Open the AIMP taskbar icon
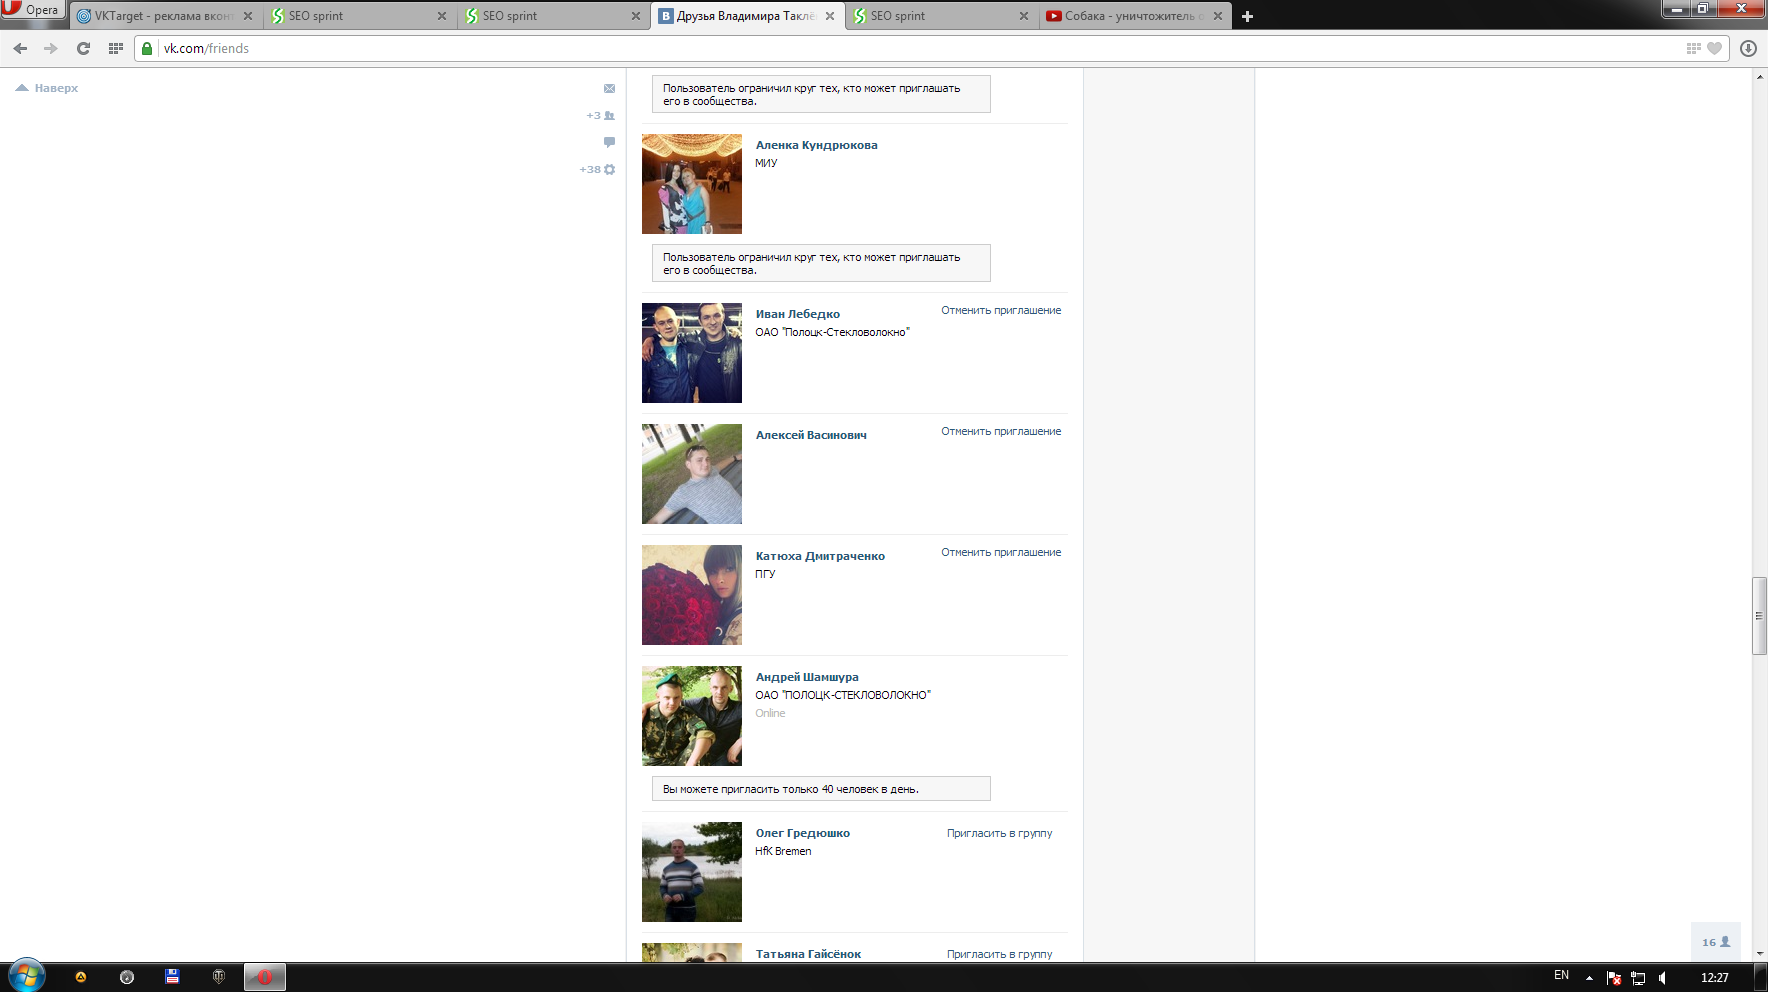The image size is (1768, 992). coord(81,977)
